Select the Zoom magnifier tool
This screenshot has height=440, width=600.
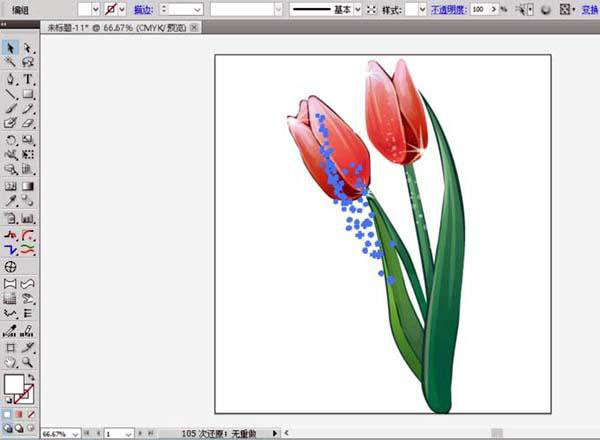[x=28, y=360]
